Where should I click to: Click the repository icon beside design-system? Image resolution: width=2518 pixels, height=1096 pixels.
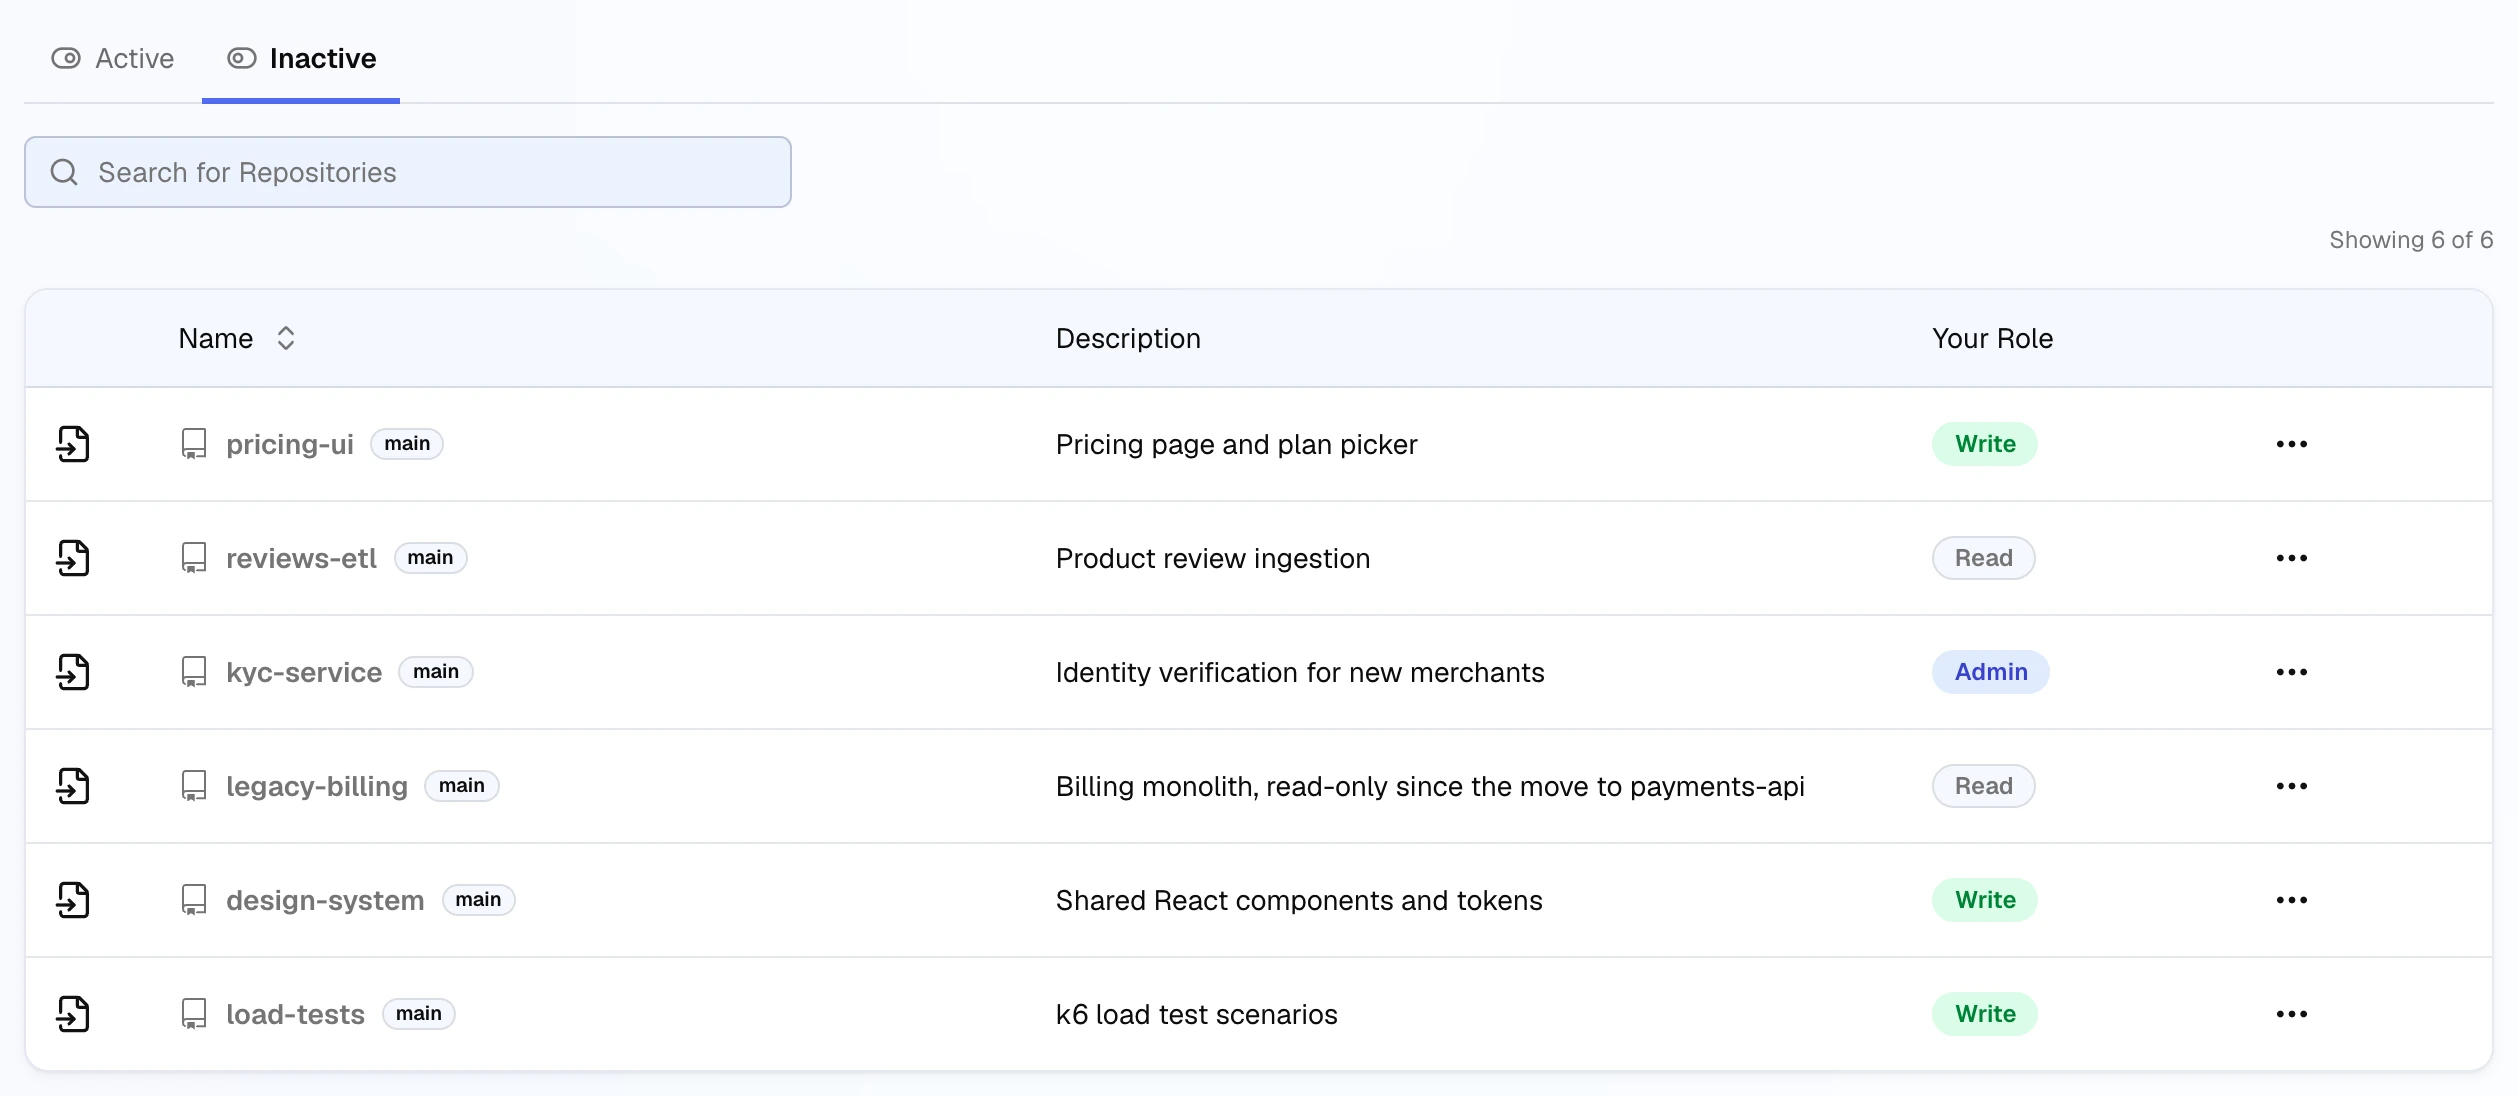(x=194, y=900)
